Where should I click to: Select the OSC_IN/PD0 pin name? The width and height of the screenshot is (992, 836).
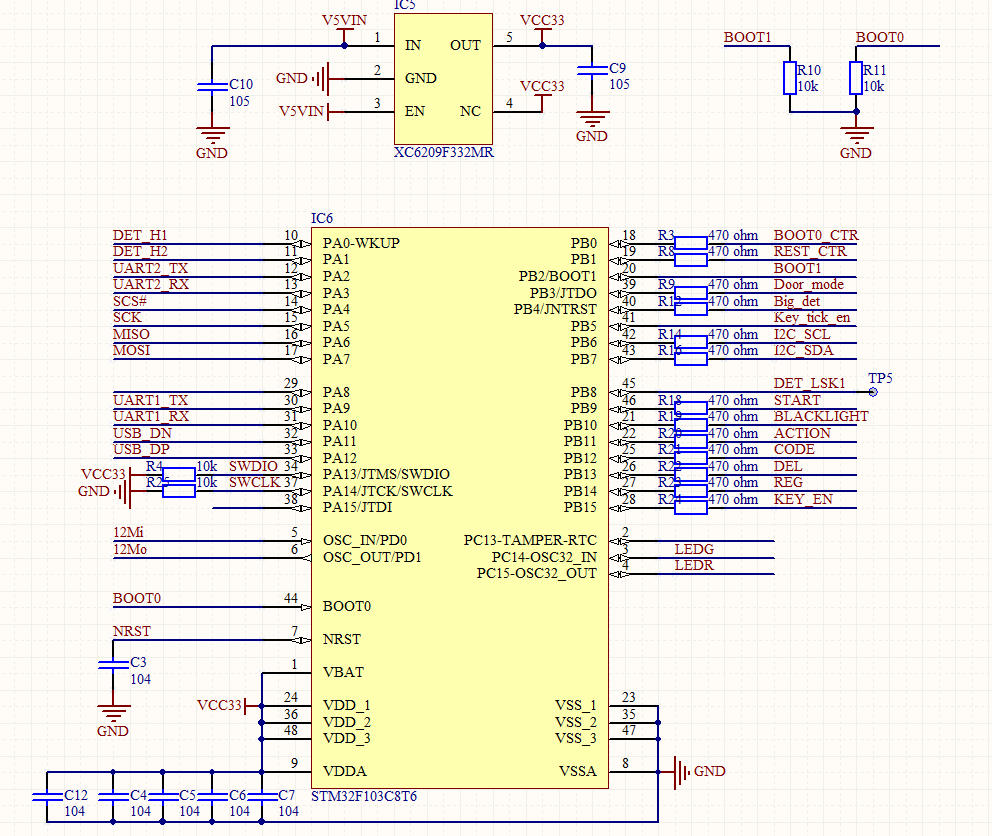pos(365,540)
